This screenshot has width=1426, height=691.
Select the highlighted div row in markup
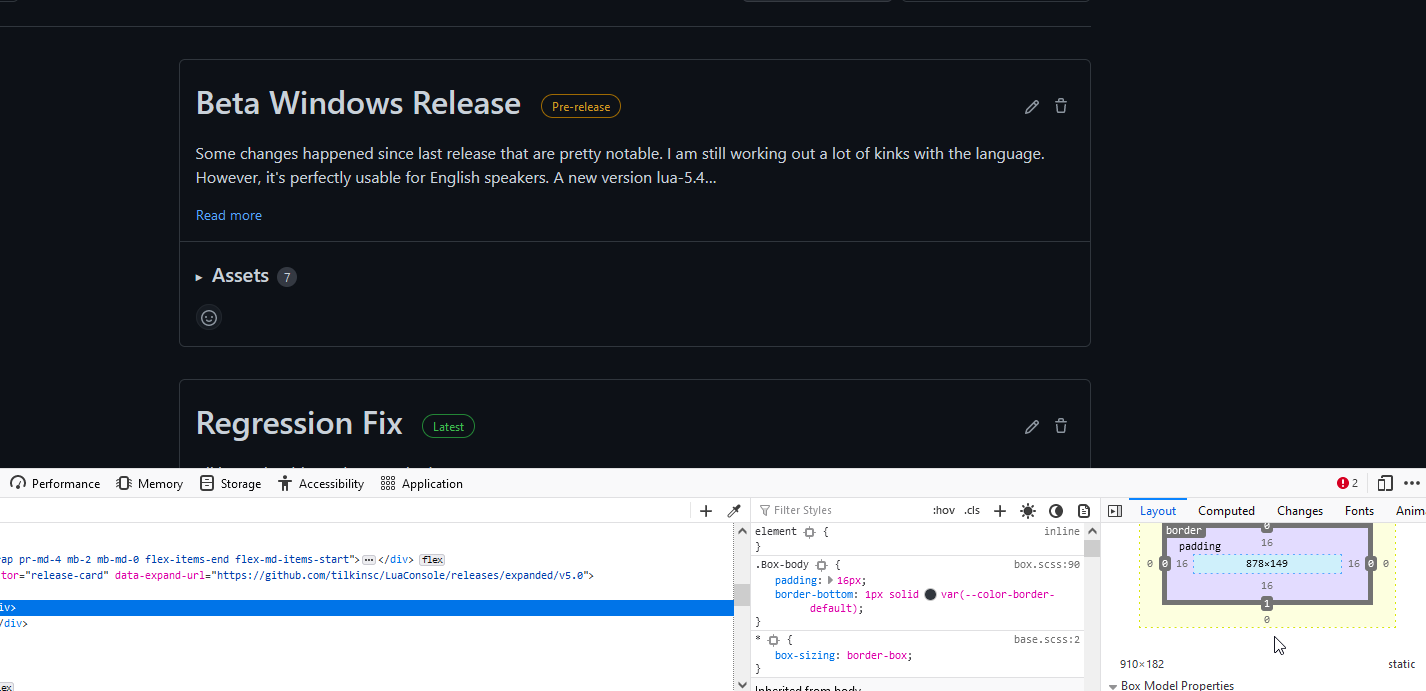[367, 608]
